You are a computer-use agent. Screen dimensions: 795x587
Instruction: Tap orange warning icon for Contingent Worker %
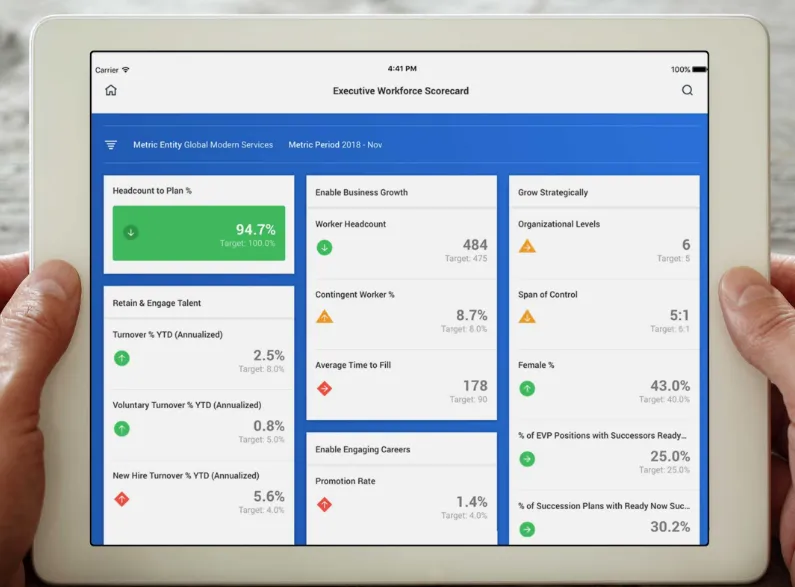[x=324, y=317]
